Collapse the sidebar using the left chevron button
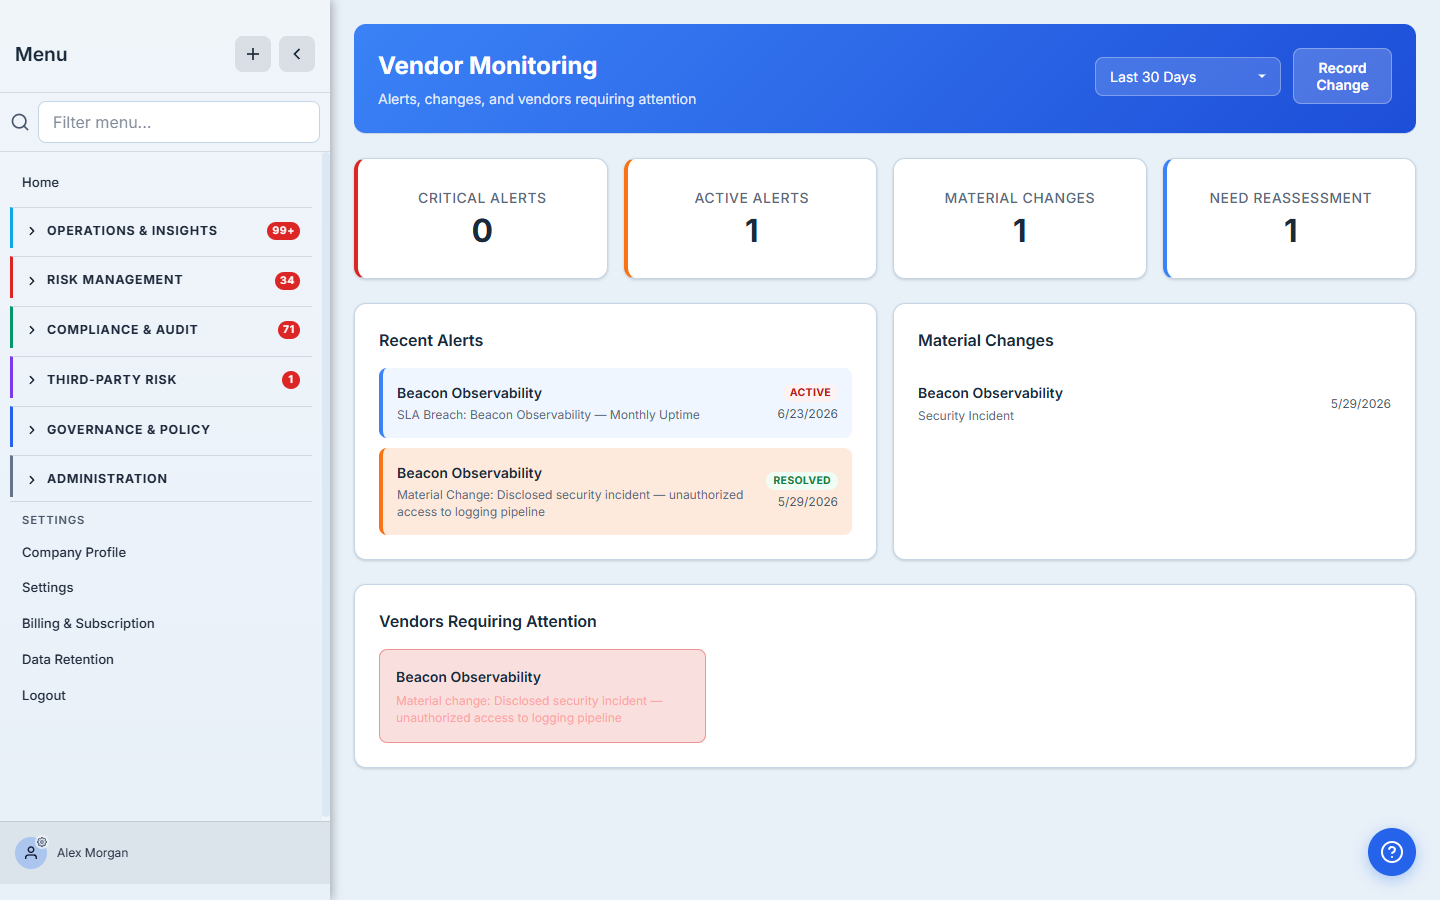1440x900 pixels. click(x=297, y=54)
